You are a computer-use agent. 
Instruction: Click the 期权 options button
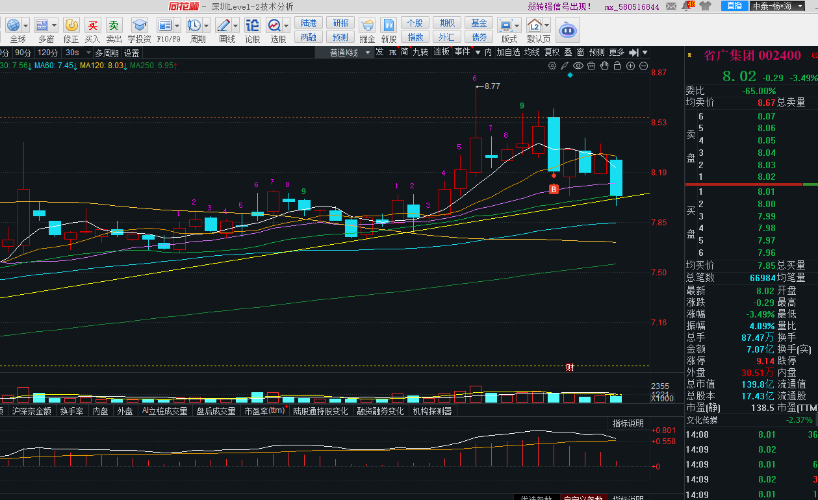(447, 23)
